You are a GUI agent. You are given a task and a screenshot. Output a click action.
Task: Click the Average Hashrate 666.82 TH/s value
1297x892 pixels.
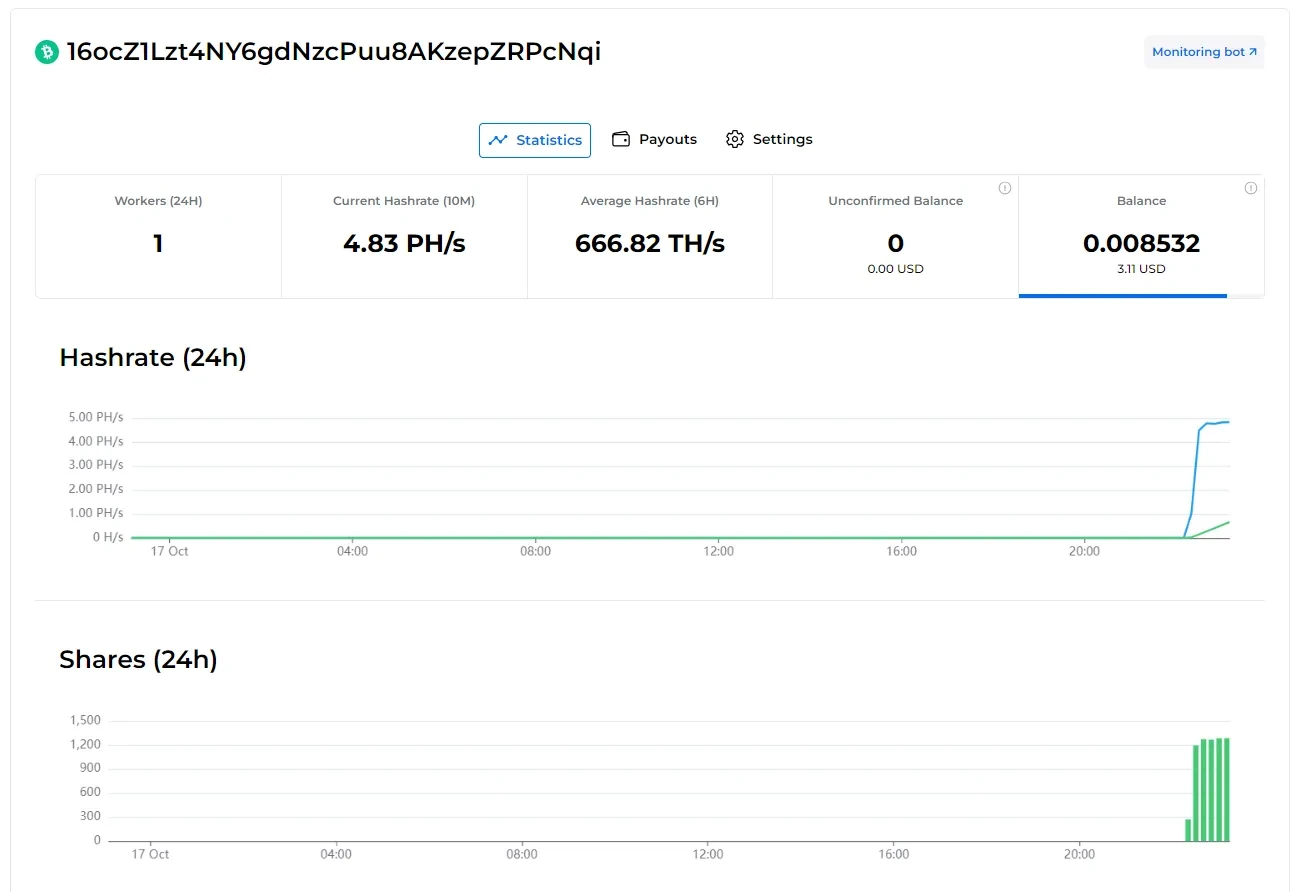(x=650, y=243)
